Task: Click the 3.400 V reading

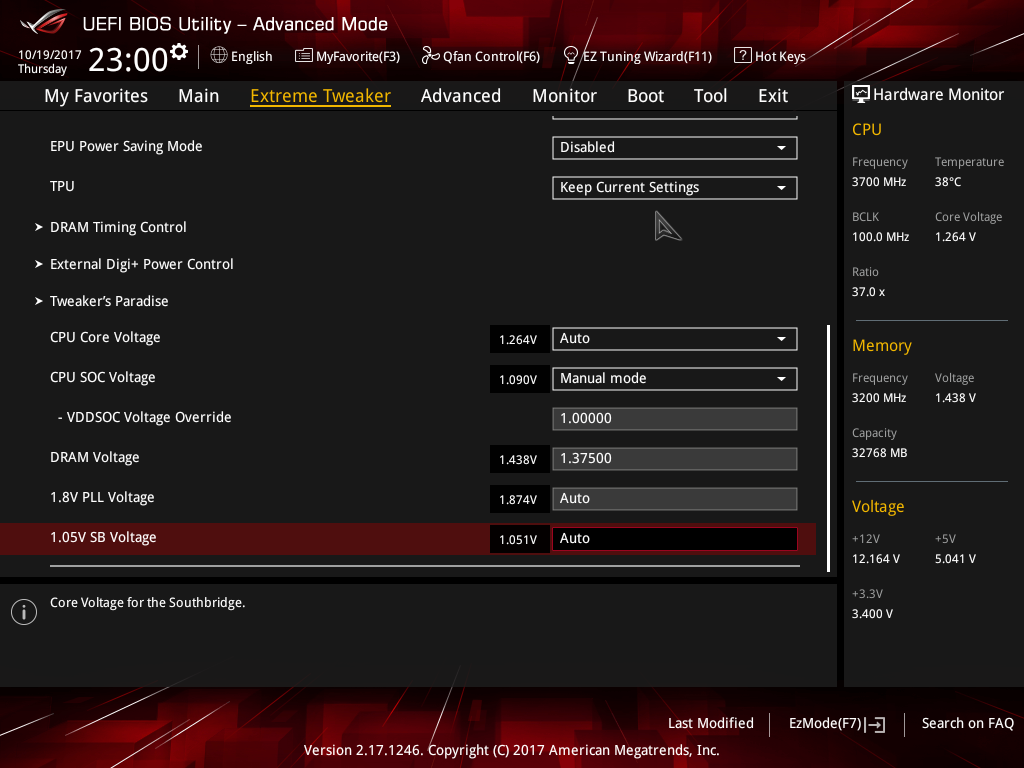Action: point(872,614)
